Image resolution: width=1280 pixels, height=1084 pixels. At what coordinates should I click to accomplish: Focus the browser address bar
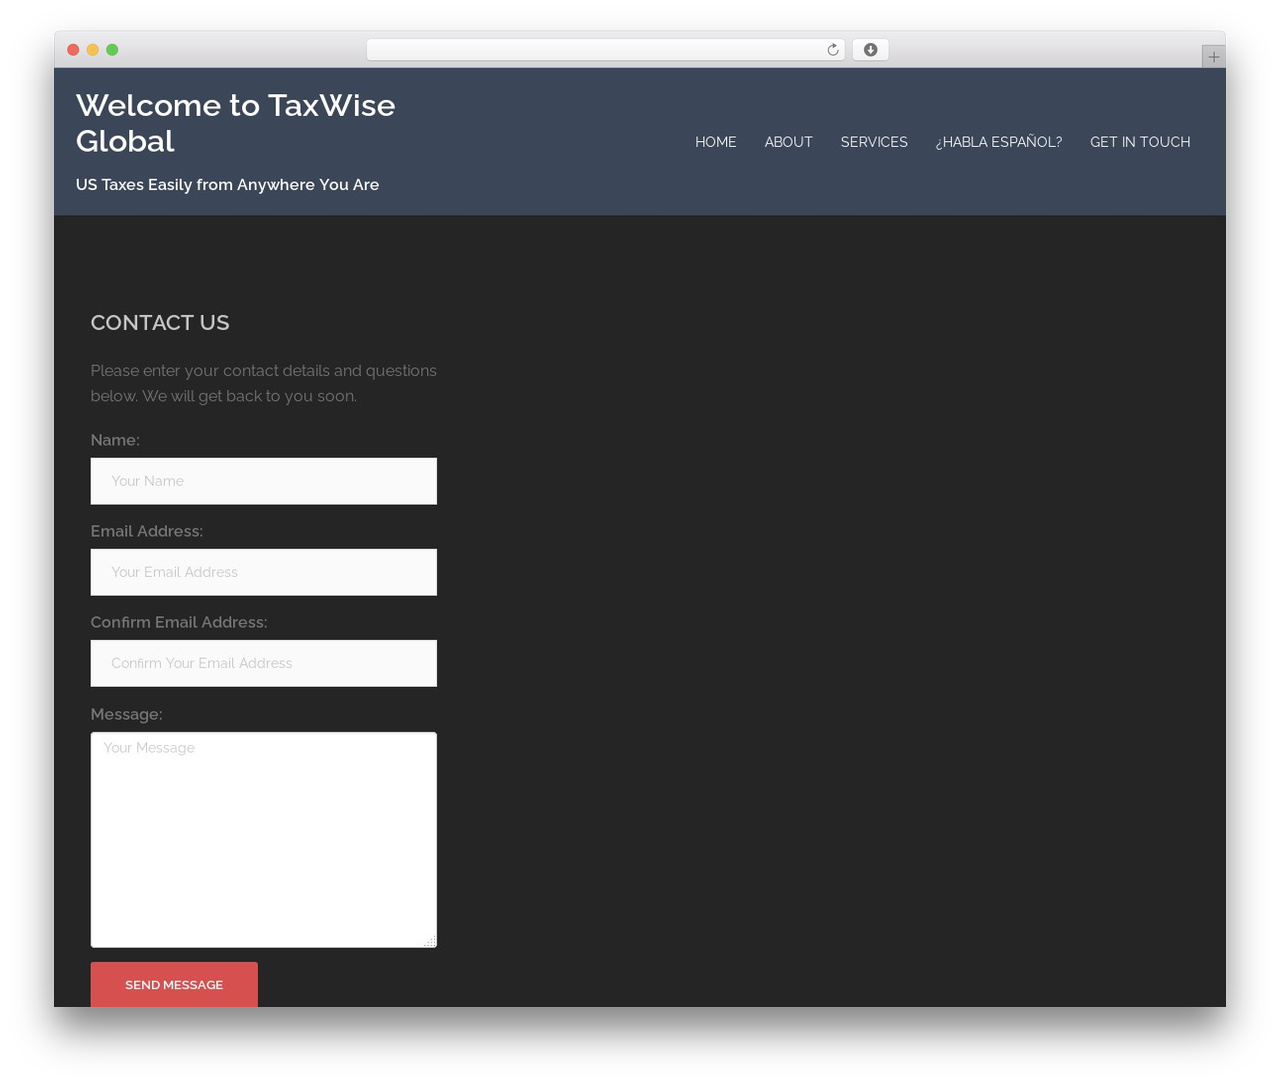pos(605,50)
